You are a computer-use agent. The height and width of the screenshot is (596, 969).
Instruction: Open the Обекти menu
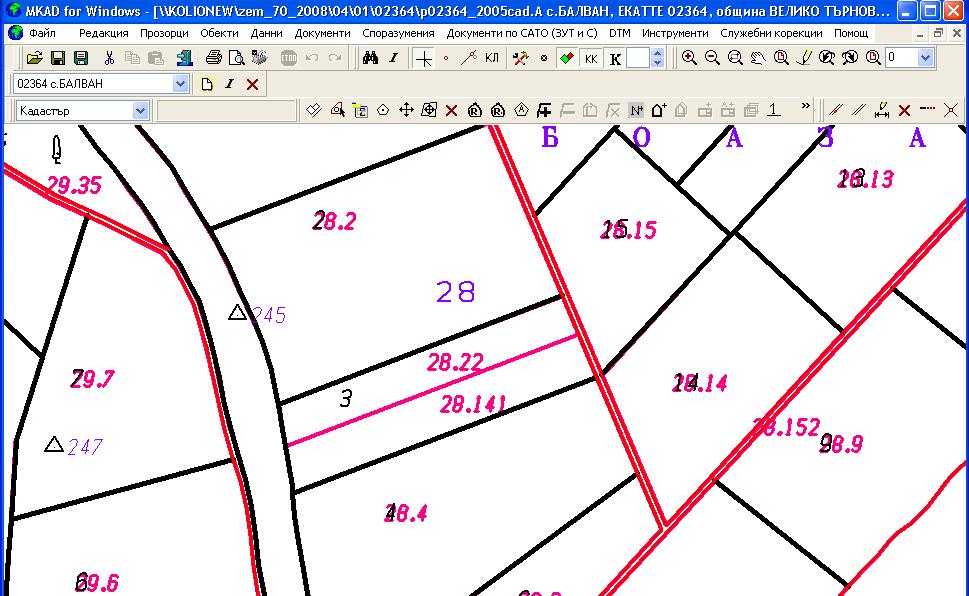tap(219, 33)
